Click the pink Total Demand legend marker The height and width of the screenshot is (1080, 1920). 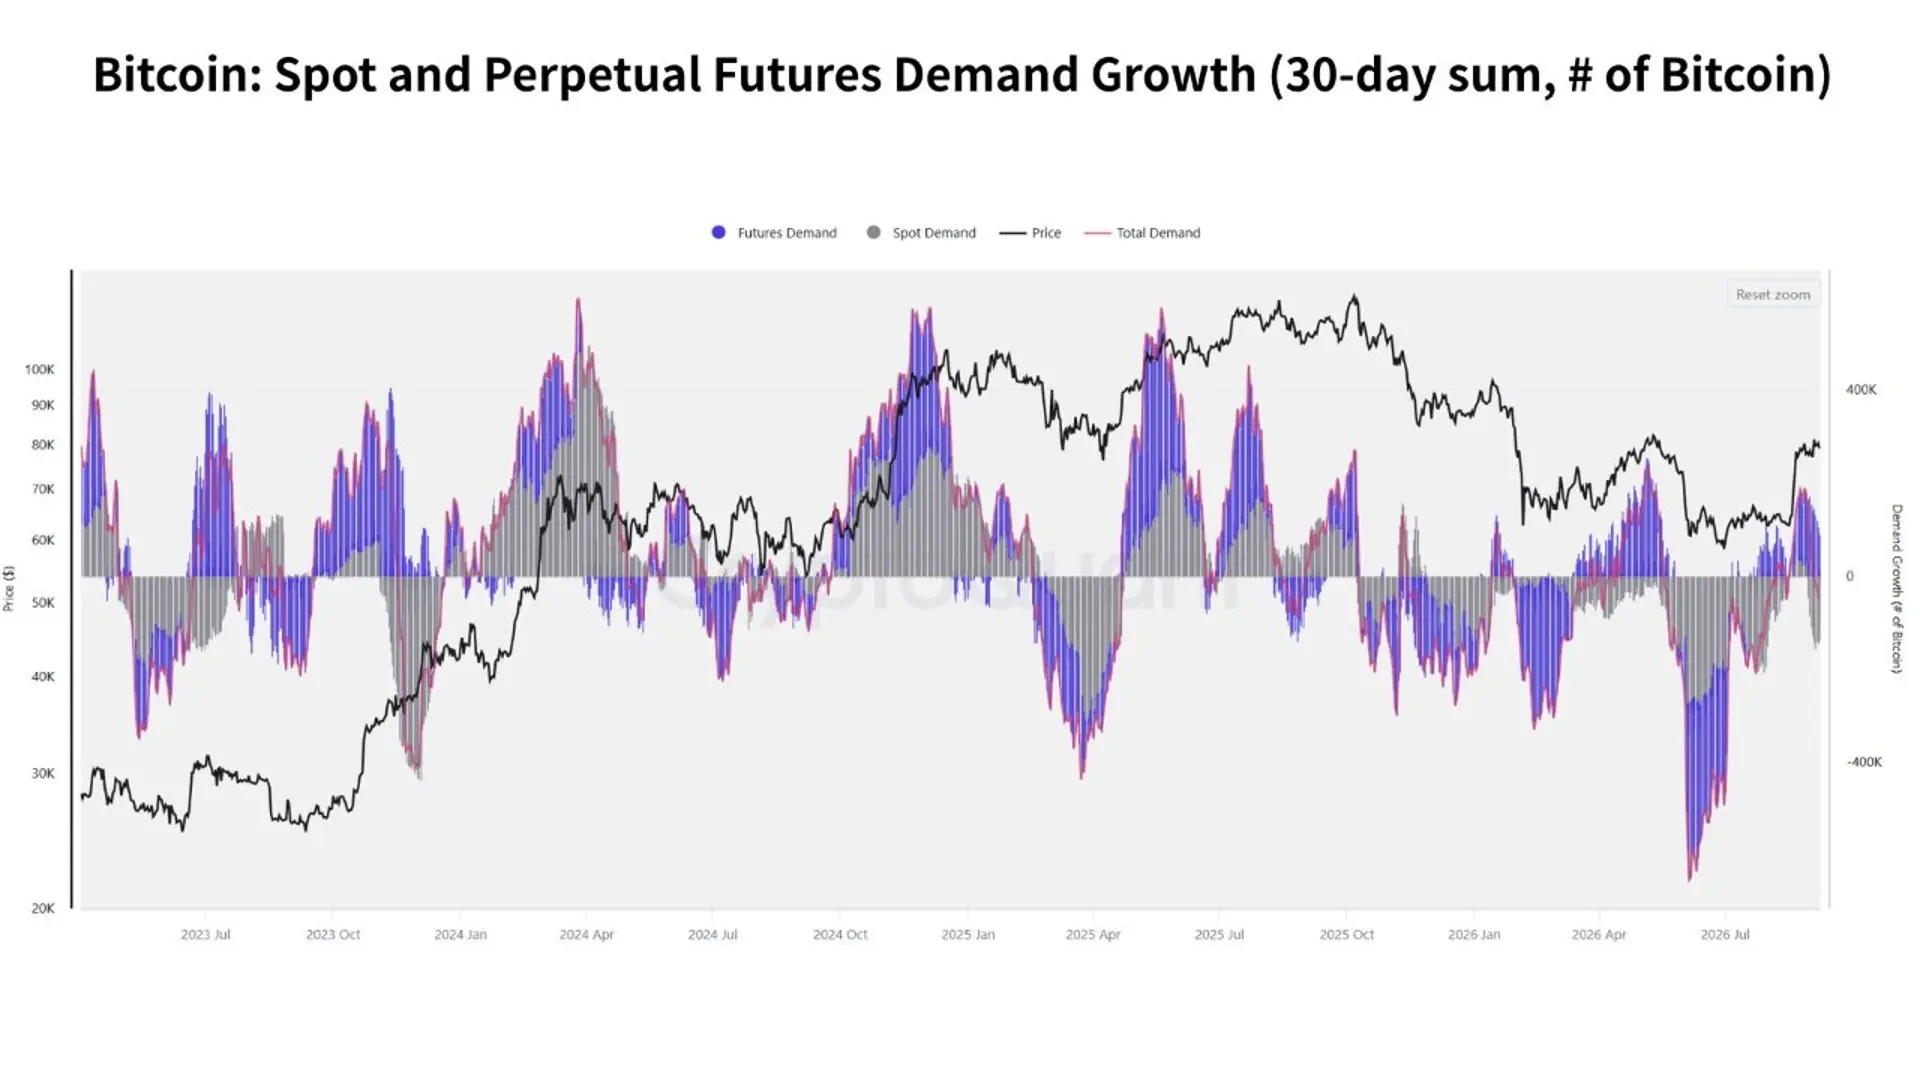pos(1098,233)
